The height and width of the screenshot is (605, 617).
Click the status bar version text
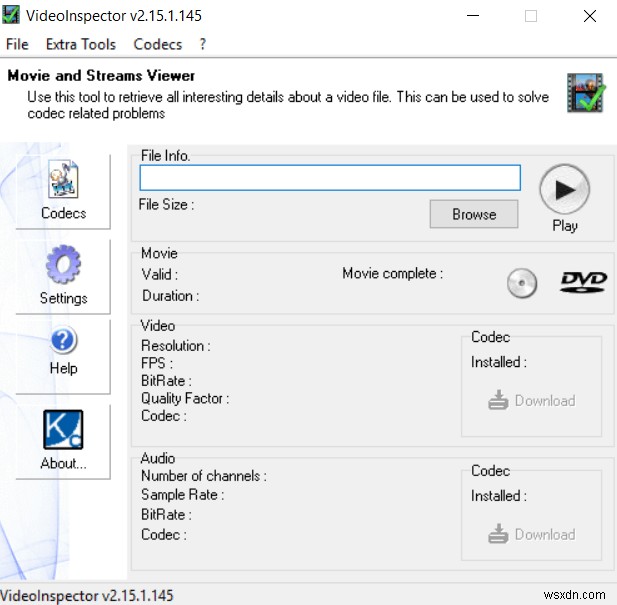87,595
